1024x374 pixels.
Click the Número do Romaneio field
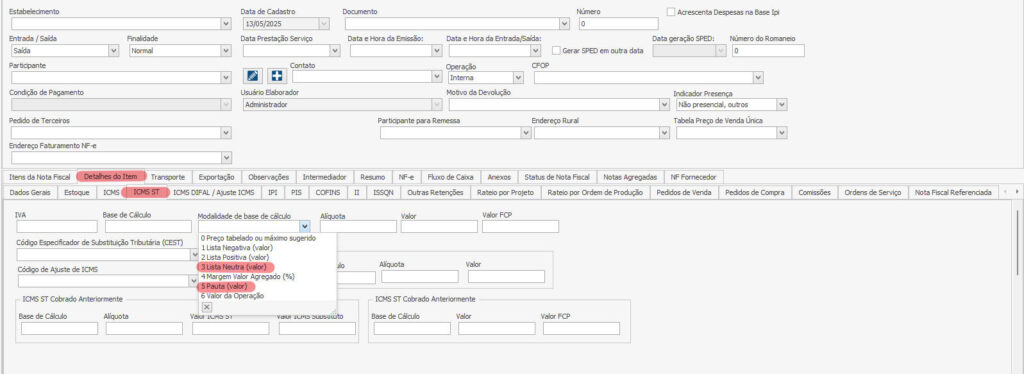pos(768,50)
